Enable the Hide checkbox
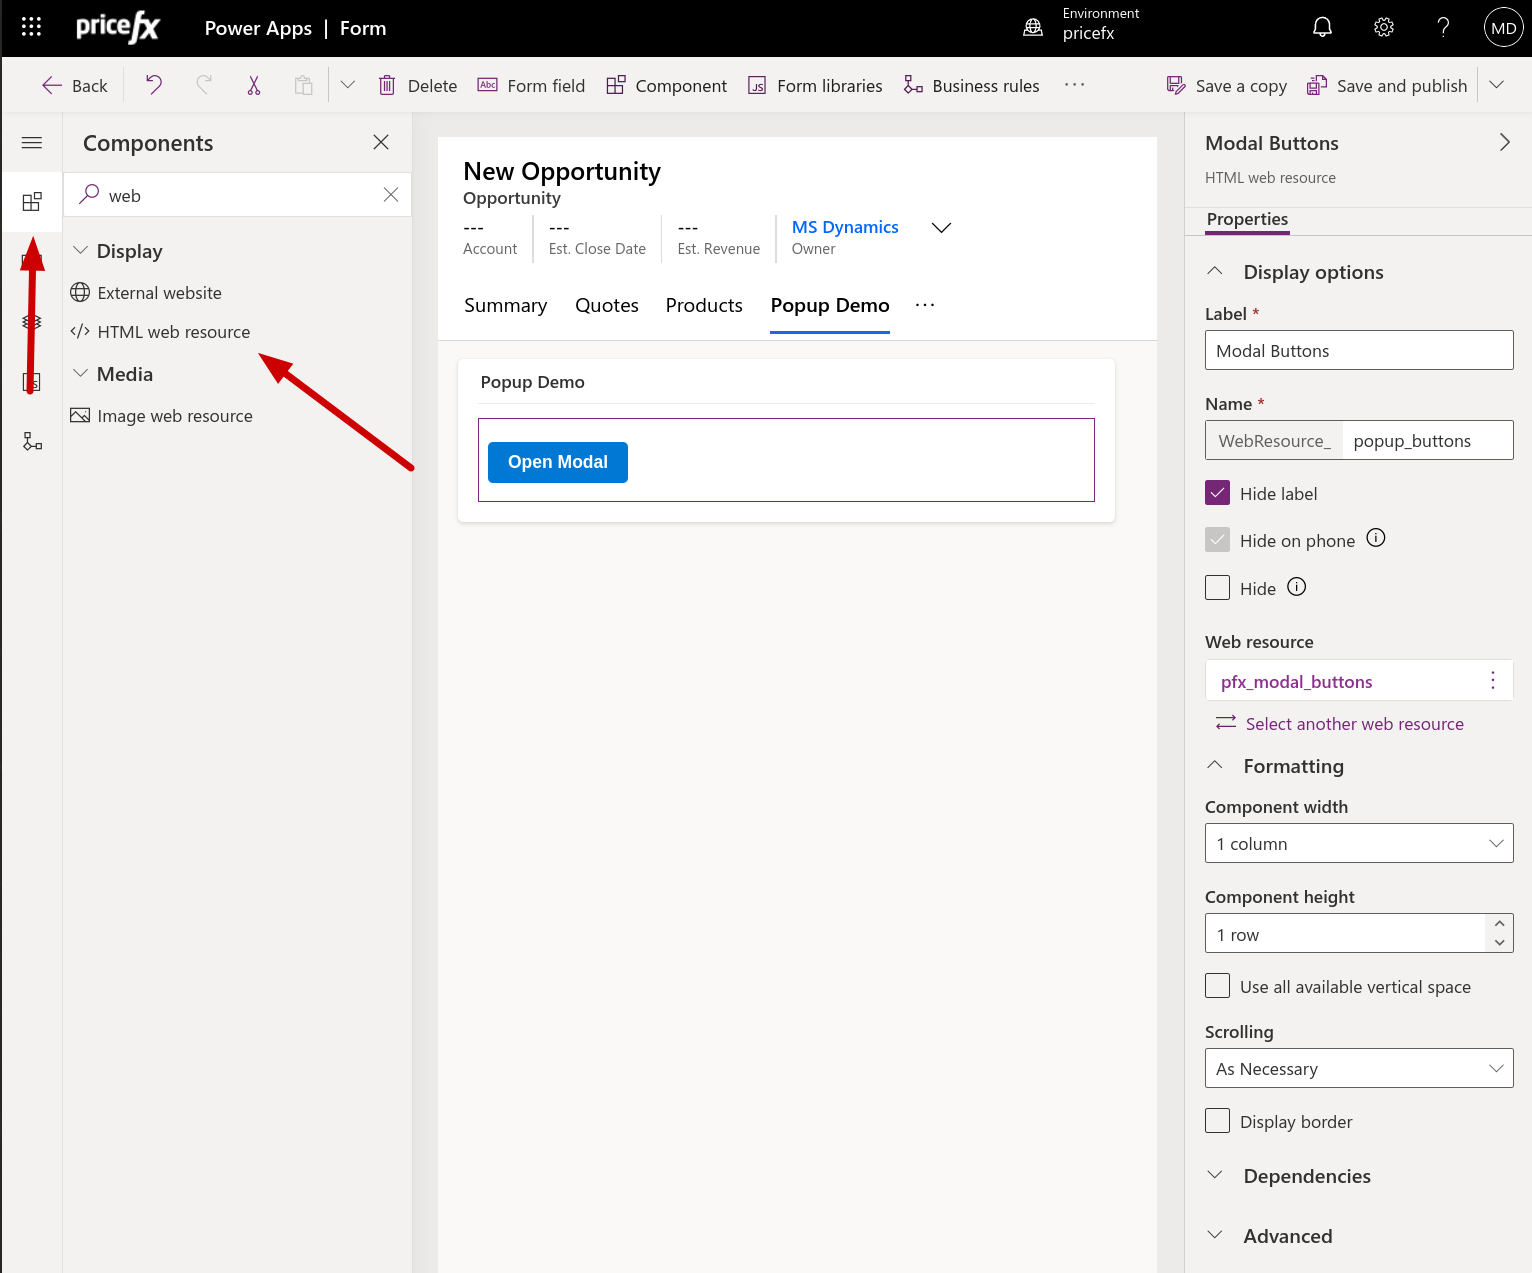This screenshot has height=1273, width=1532. [1217, 588]
